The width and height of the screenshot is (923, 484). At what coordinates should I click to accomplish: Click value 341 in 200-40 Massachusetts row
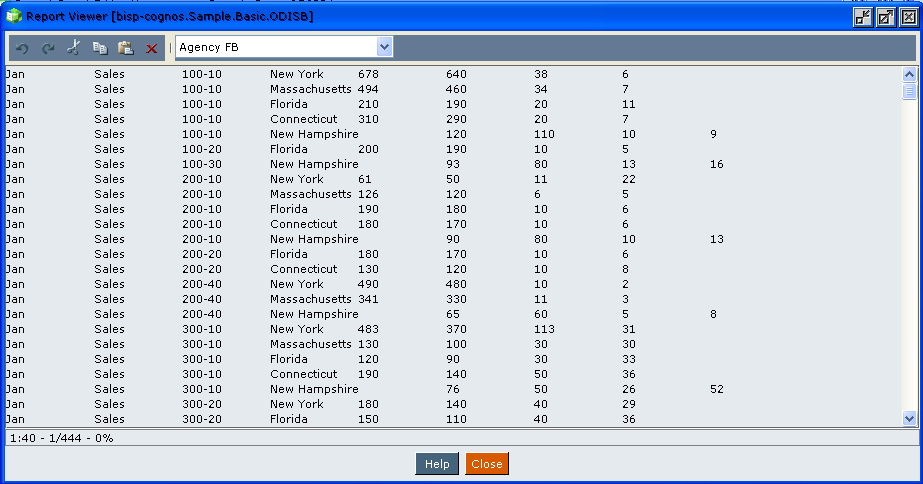tap(368, 299)
